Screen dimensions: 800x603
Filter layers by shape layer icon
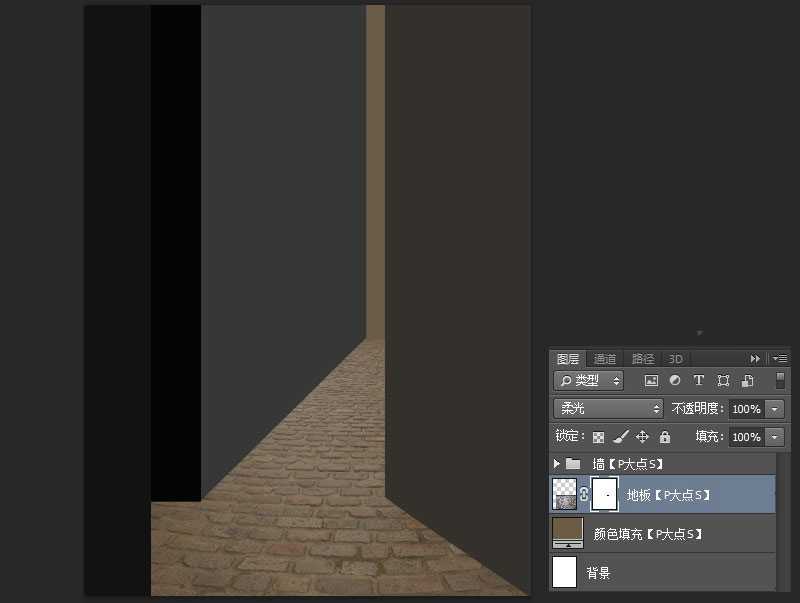point(722,381)
